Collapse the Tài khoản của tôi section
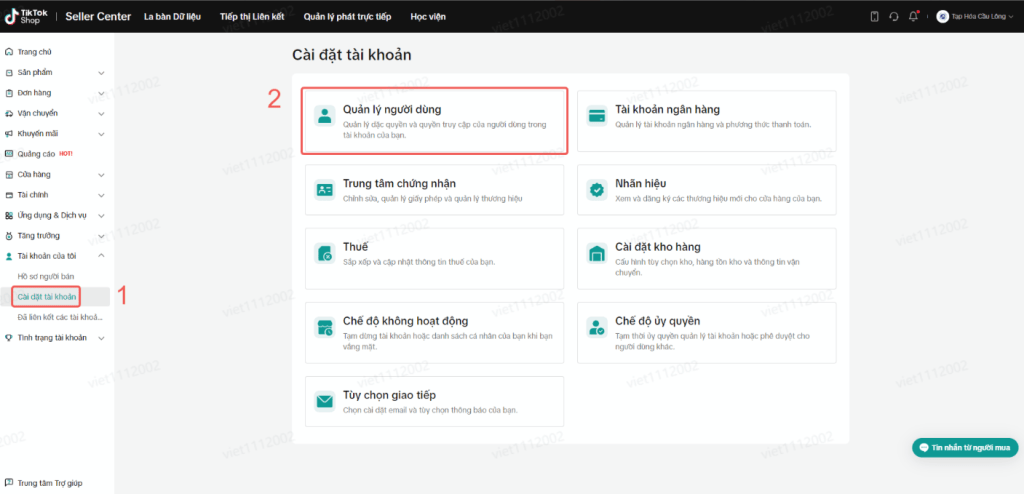 pyautogui.click(x=101, y=256)
